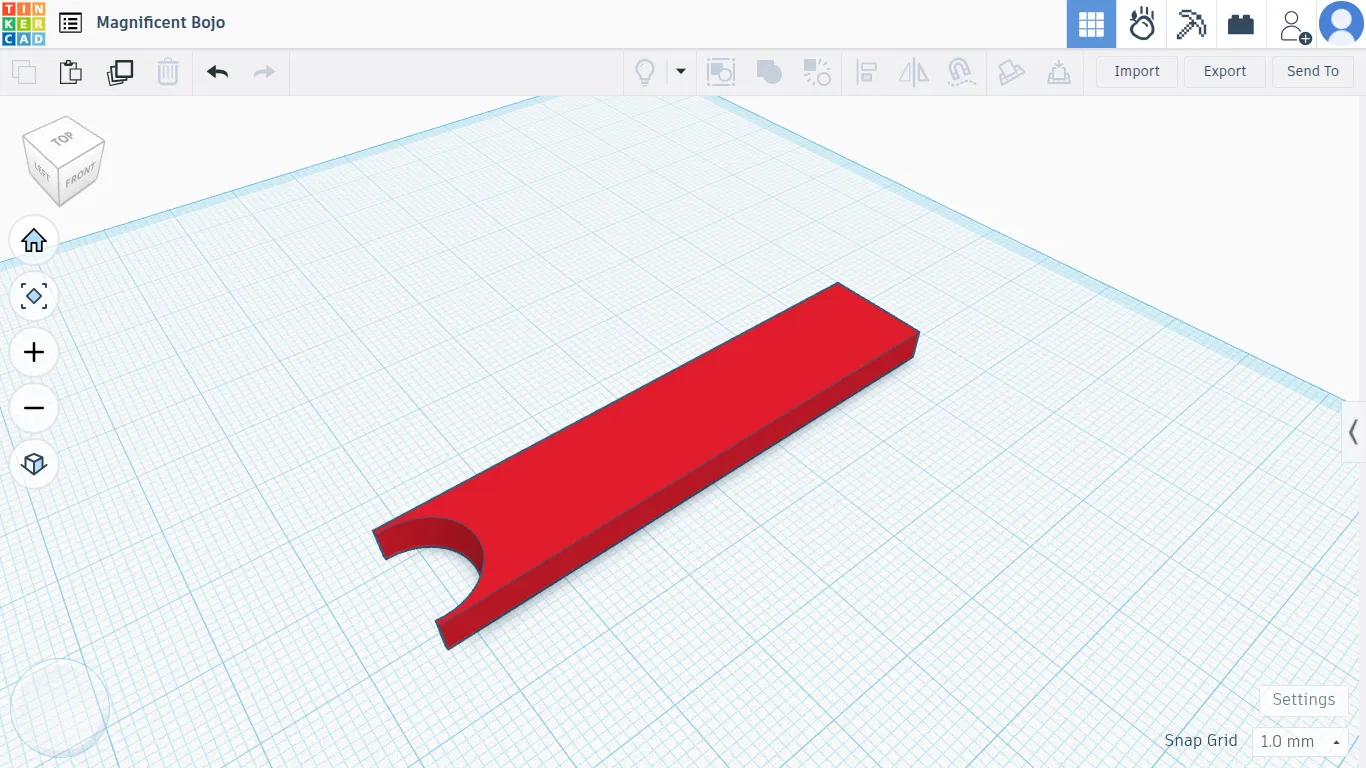Open Snap Grid 1.0 mm dropdown

pos(1300,741)
